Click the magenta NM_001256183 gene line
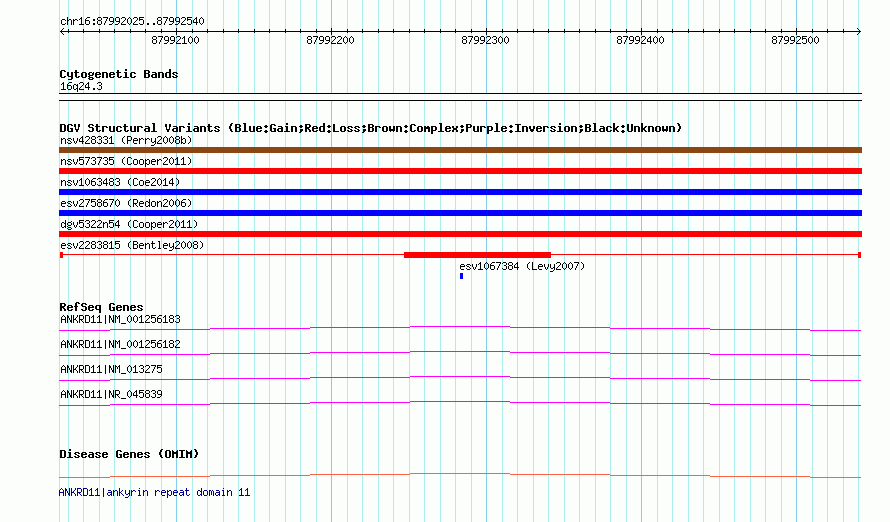 (460, 327)
